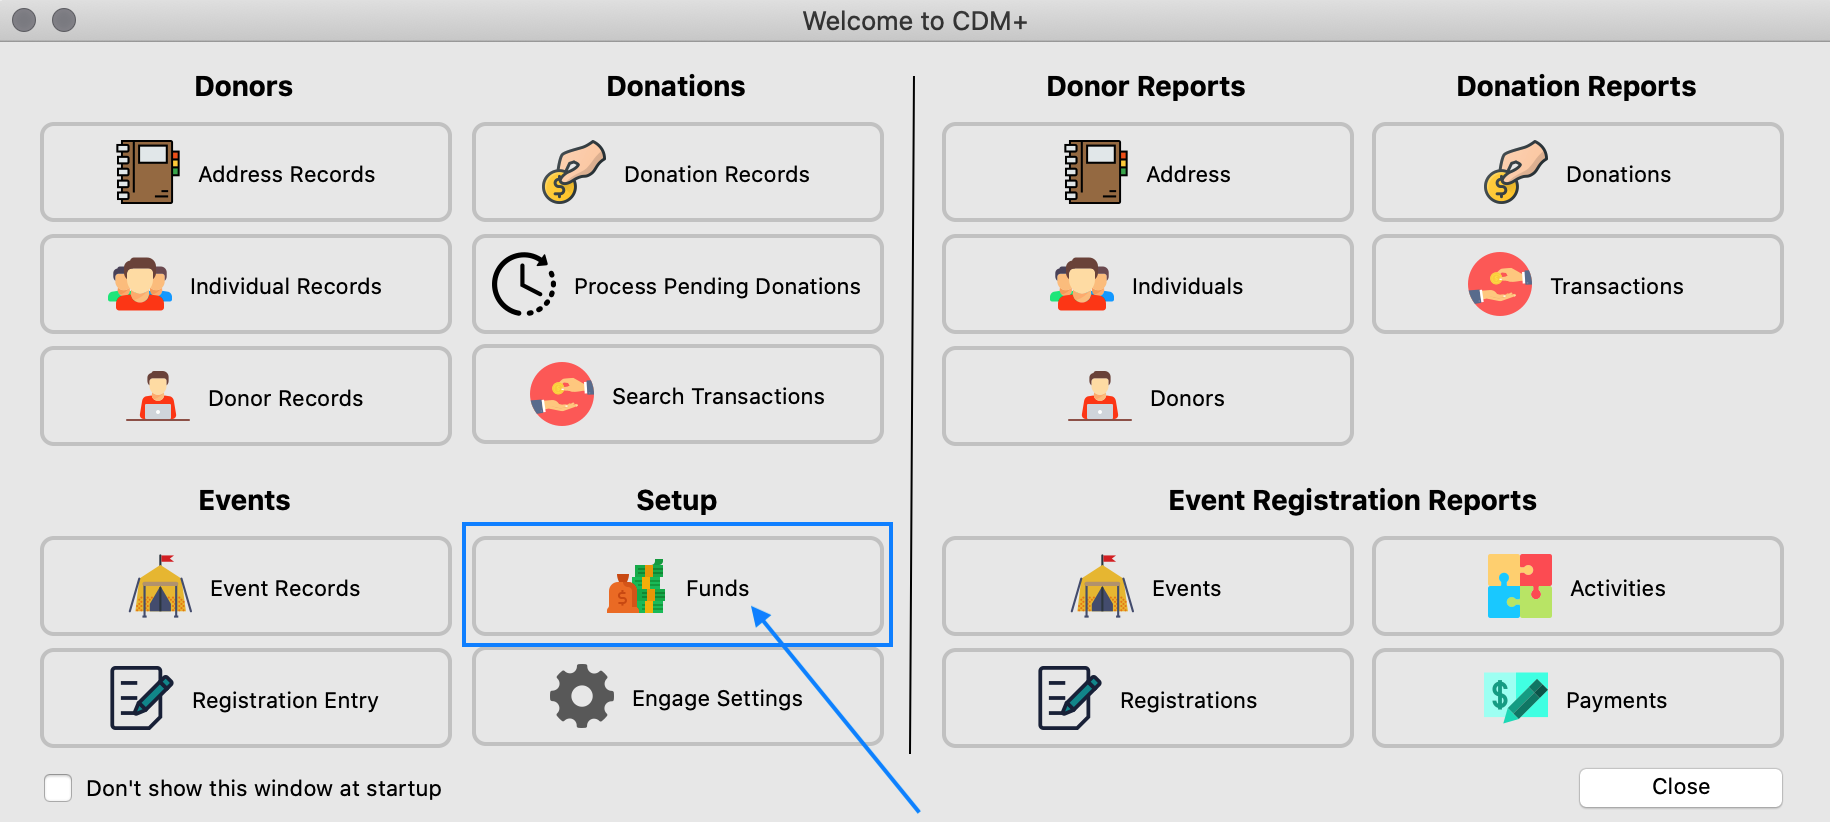Click the Close button
Viewport: 1830px width, 822px height.
click(x=1681, y=787)
